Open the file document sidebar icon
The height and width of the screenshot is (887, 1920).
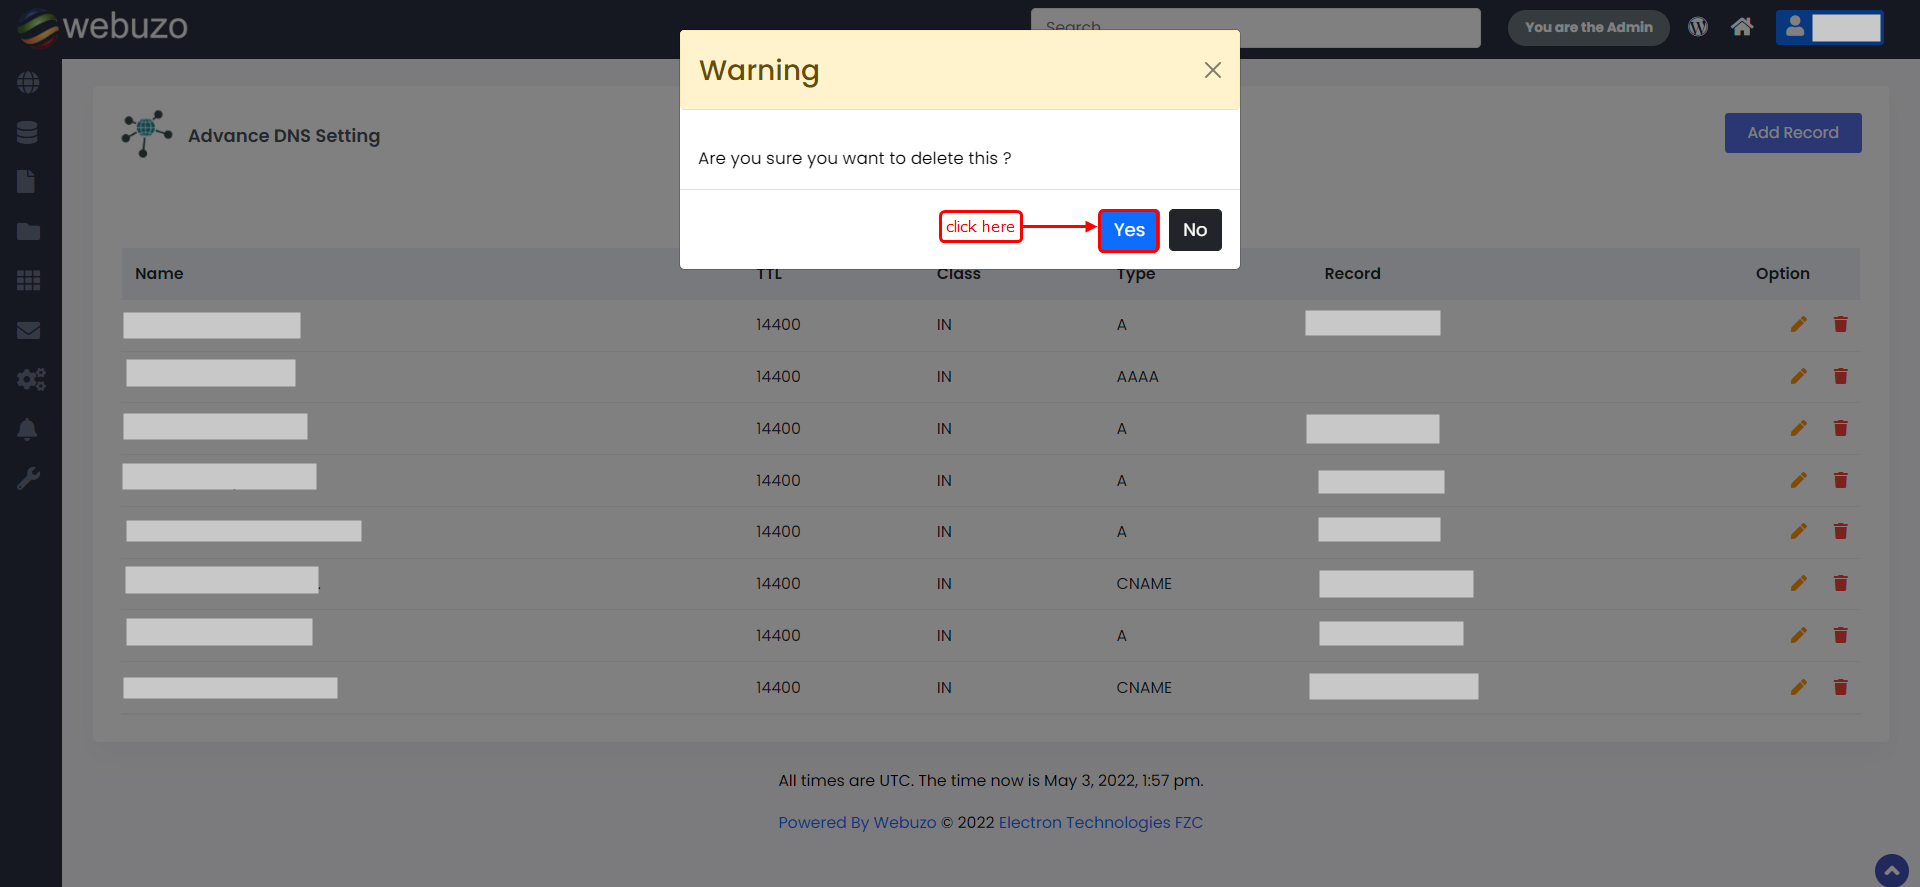pos(27,182)
